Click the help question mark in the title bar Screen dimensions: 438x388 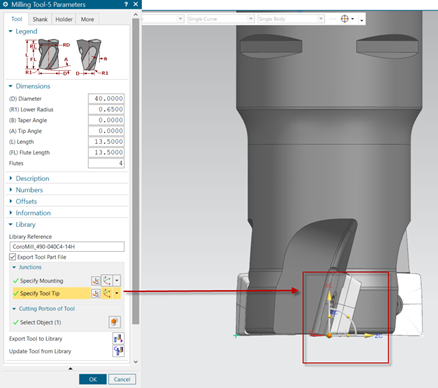[x=126, y=4]
